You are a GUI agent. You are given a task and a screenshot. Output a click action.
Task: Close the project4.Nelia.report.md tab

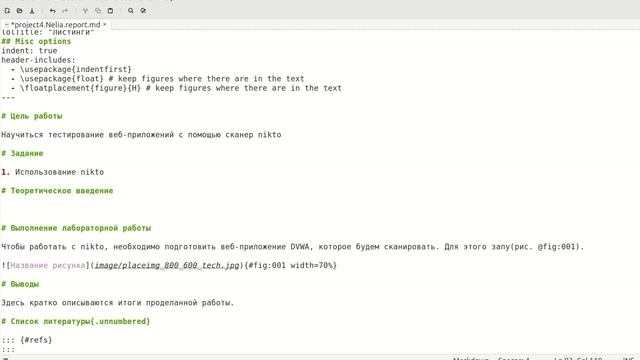[x=104, y=24]
